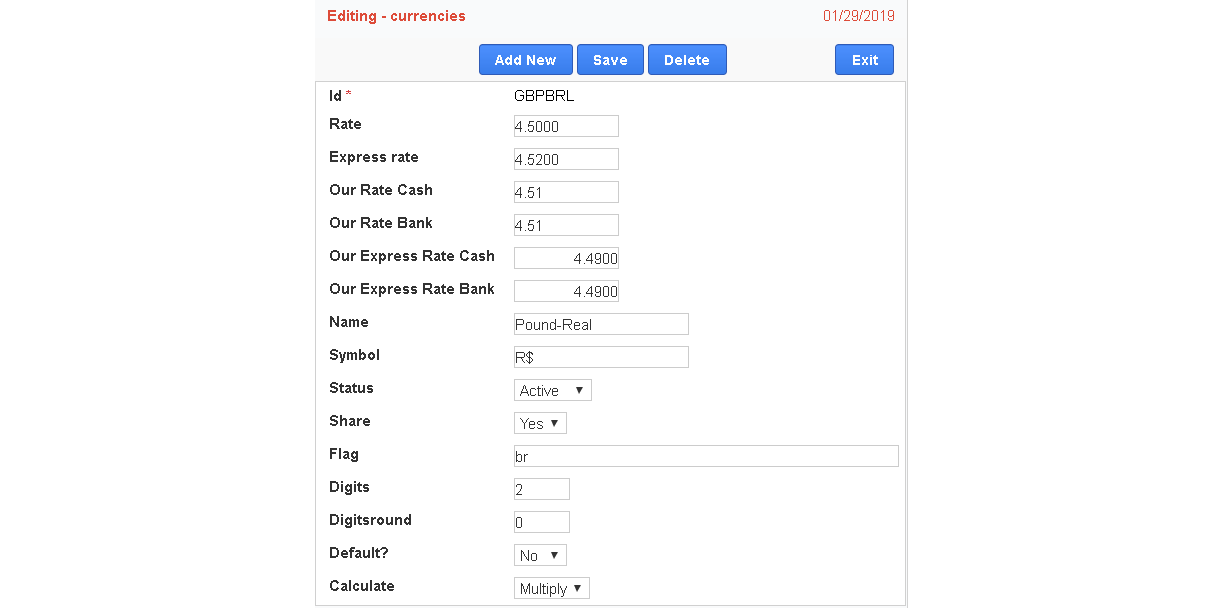The width and height of the screenshot is (1222, 608).
Task: Click the Delete button
Action: click(x=686, y=60)
